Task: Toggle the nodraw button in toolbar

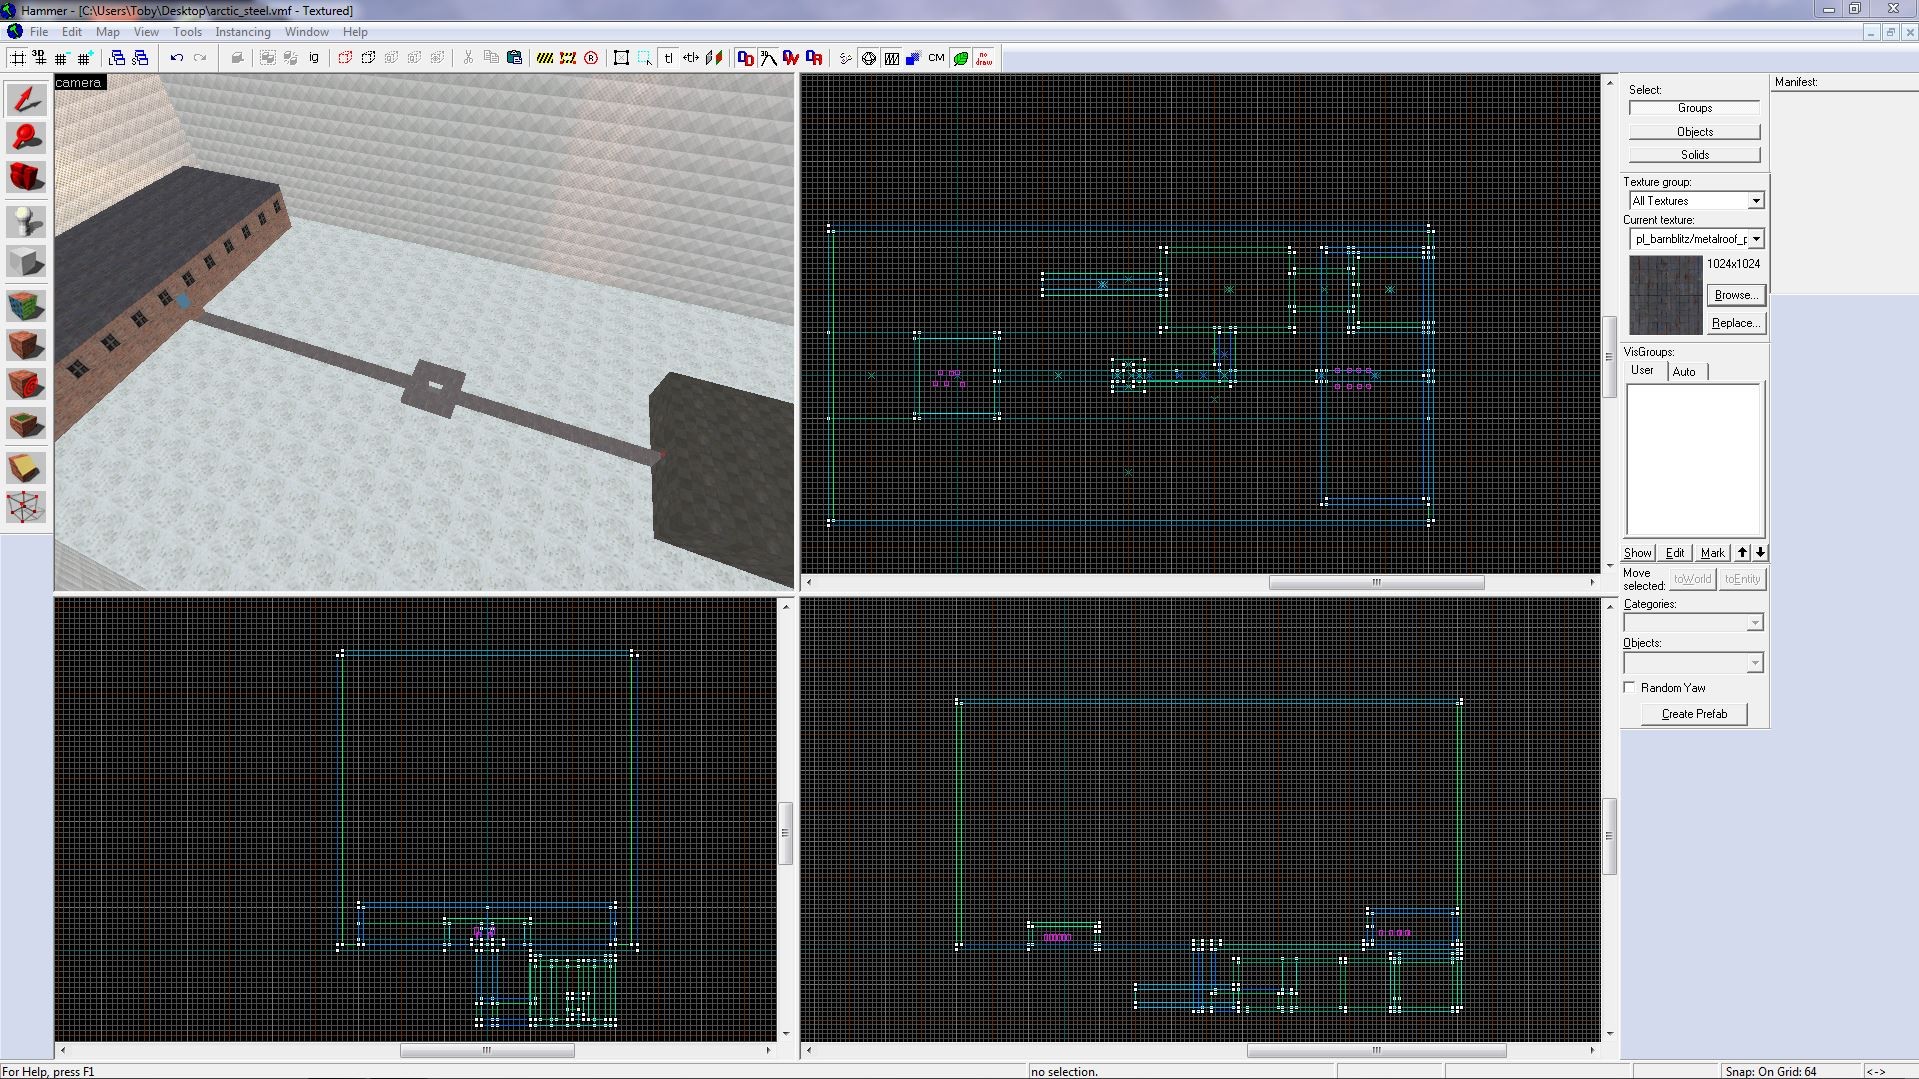Action: pyautogui.click(x=984, y=58)
